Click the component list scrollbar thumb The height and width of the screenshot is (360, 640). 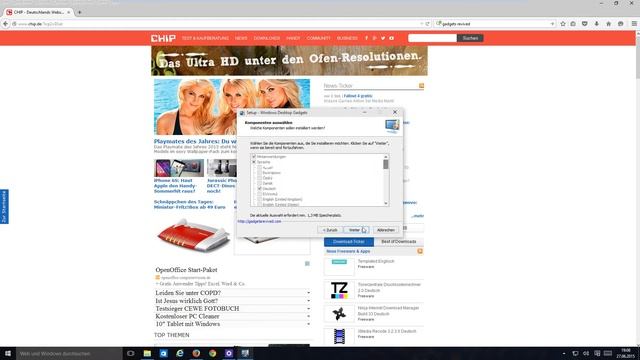tap(386, 164)
